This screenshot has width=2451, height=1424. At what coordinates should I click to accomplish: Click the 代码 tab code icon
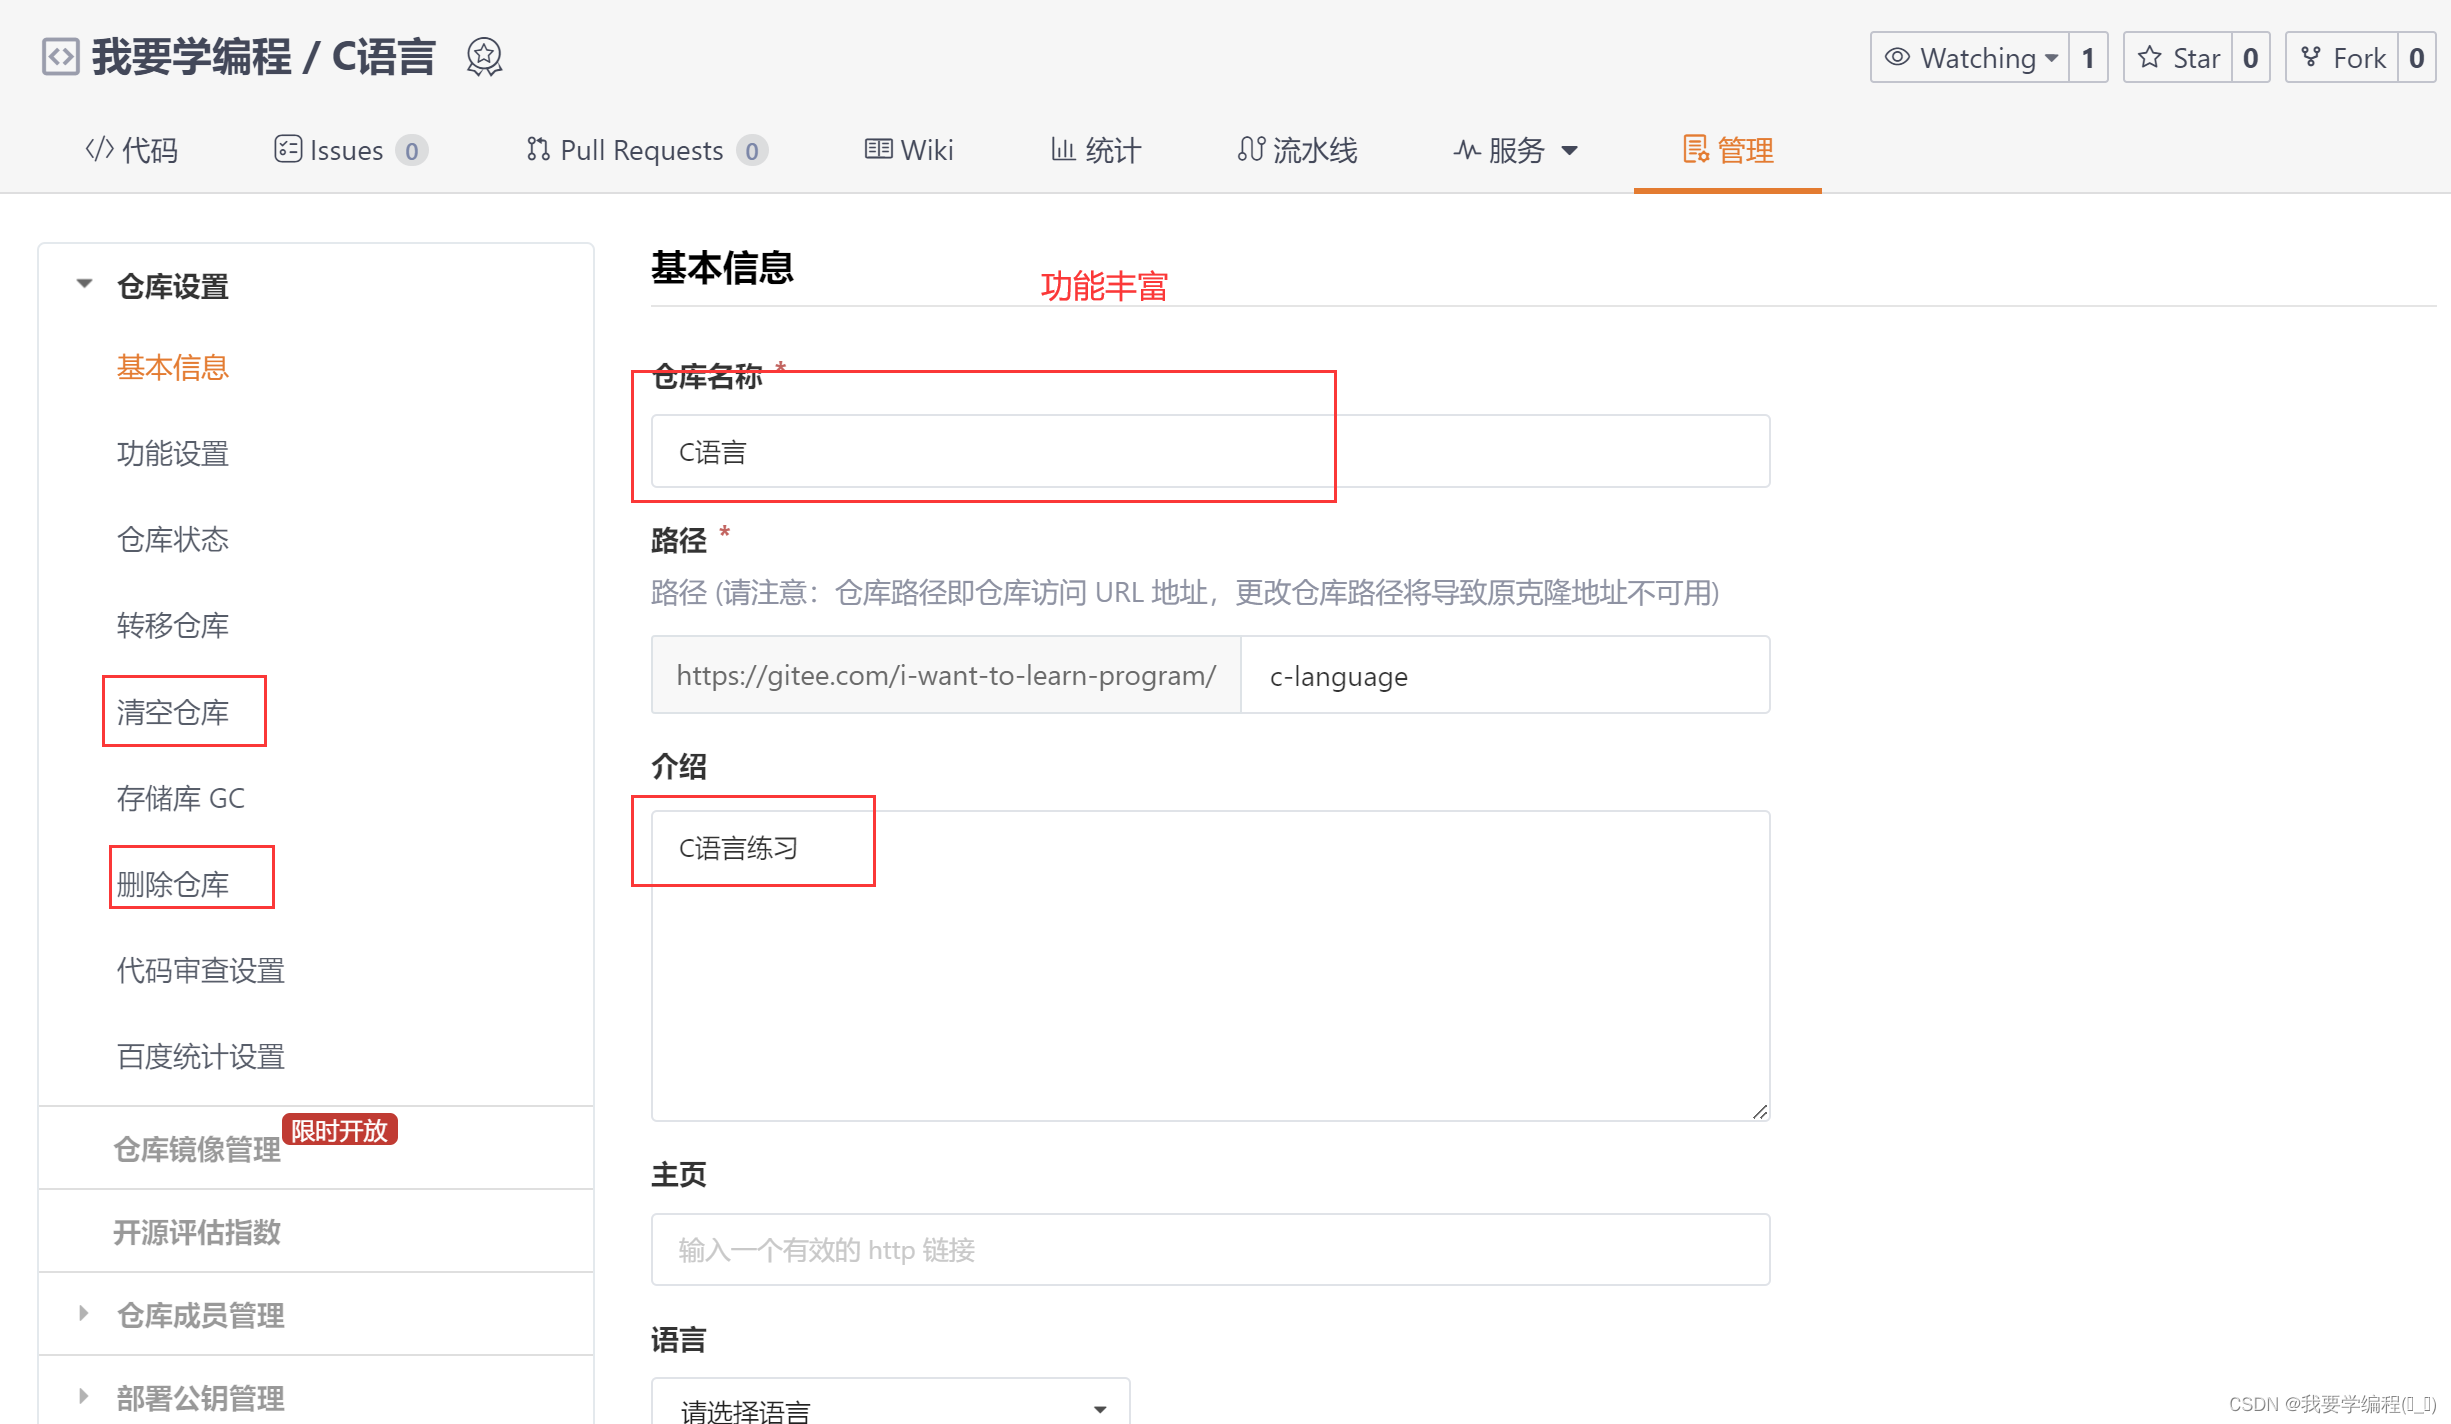99,149
